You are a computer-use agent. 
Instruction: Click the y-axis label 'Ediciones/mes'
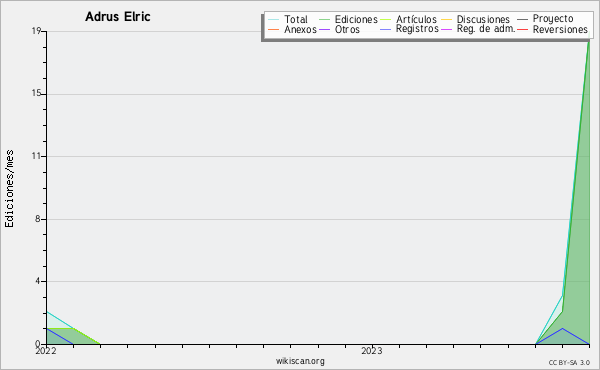[9, 189]
